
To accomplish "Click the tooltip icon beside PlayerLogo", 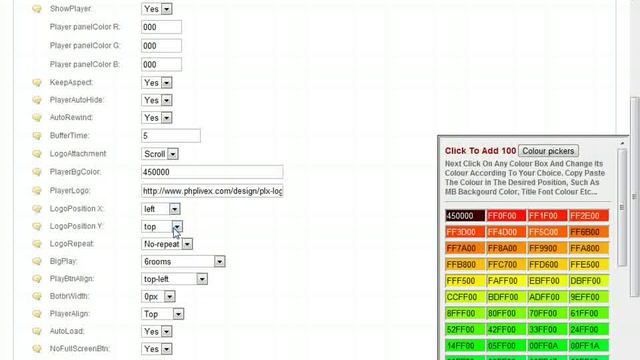I will [37, 191].
